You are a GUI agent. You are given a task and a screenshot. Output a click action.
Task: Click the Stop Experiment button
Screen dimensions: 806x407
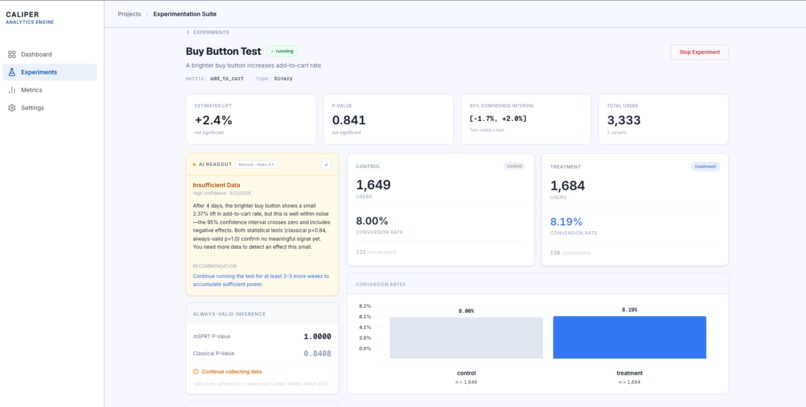tap(699, 52)
